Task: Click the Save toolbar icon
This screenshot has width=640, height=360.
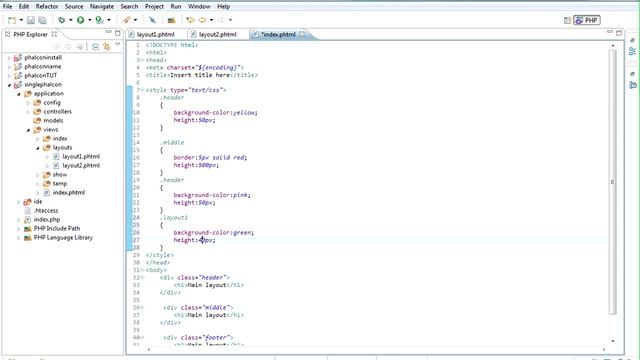Action: pos(31,20)
